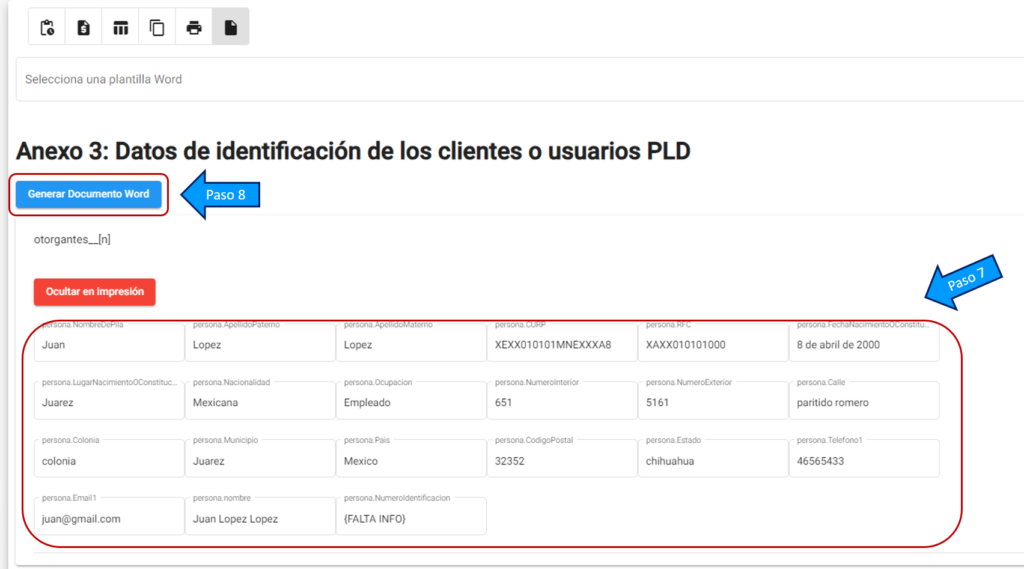Click the persona.RFC field
The height and width of the screenshot is (569, 1024).
coord(713,342)
